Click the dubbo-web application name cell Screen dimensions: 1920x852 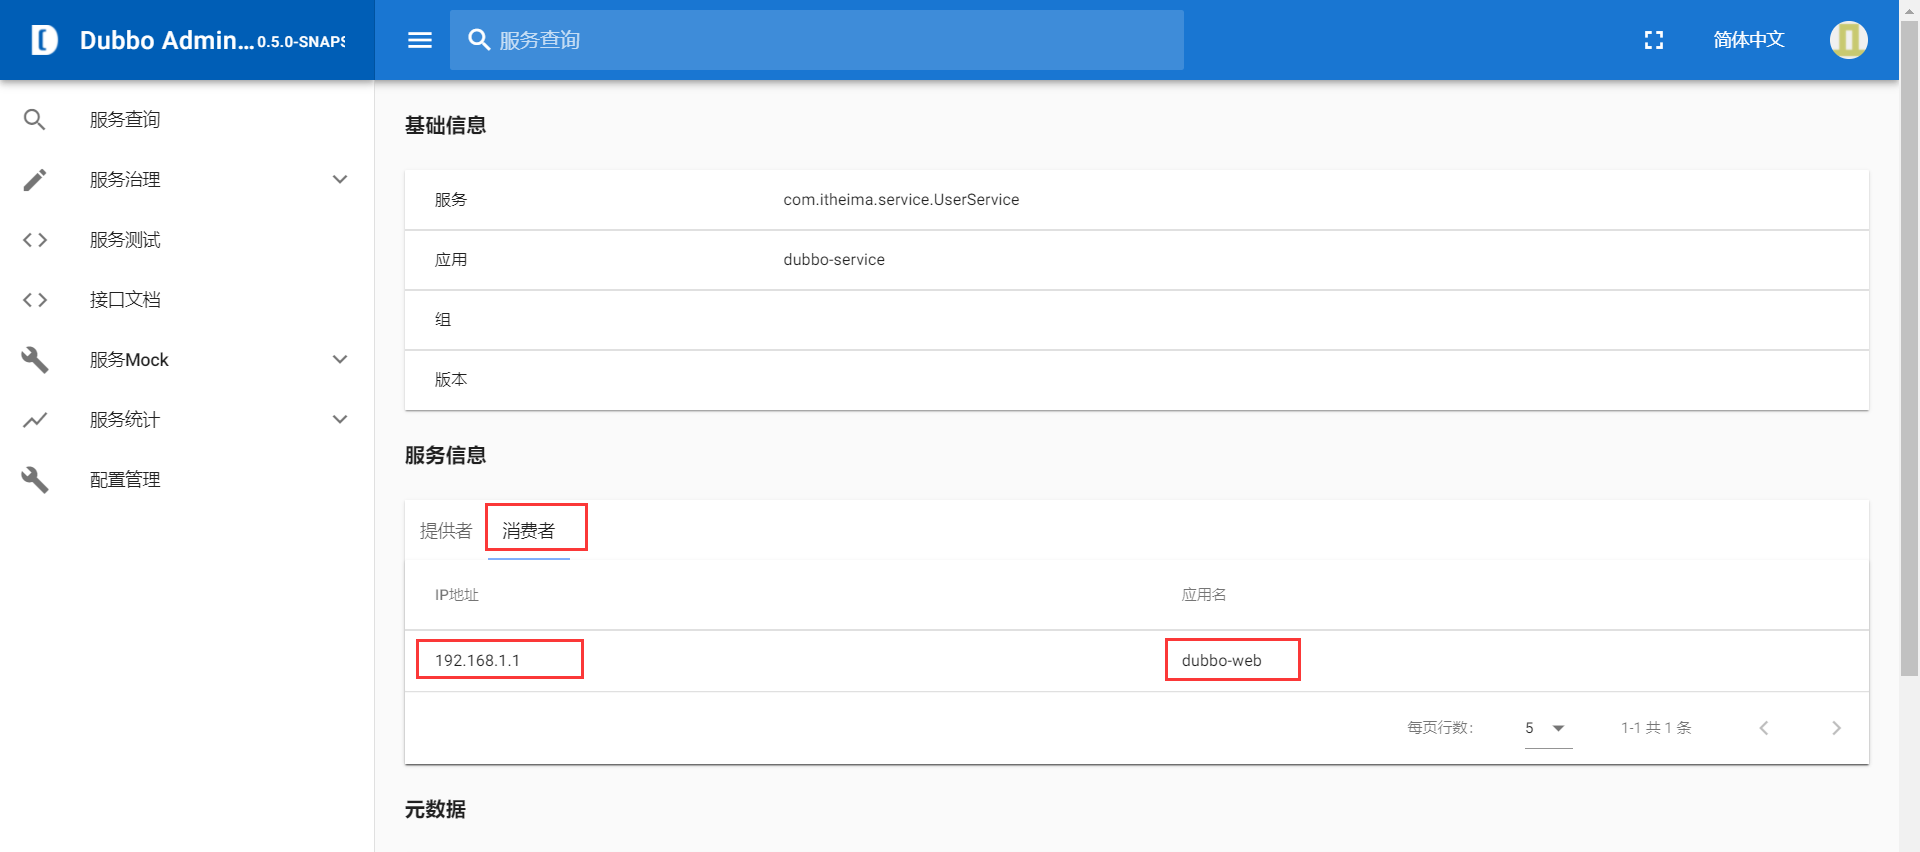click(1222, 661)
